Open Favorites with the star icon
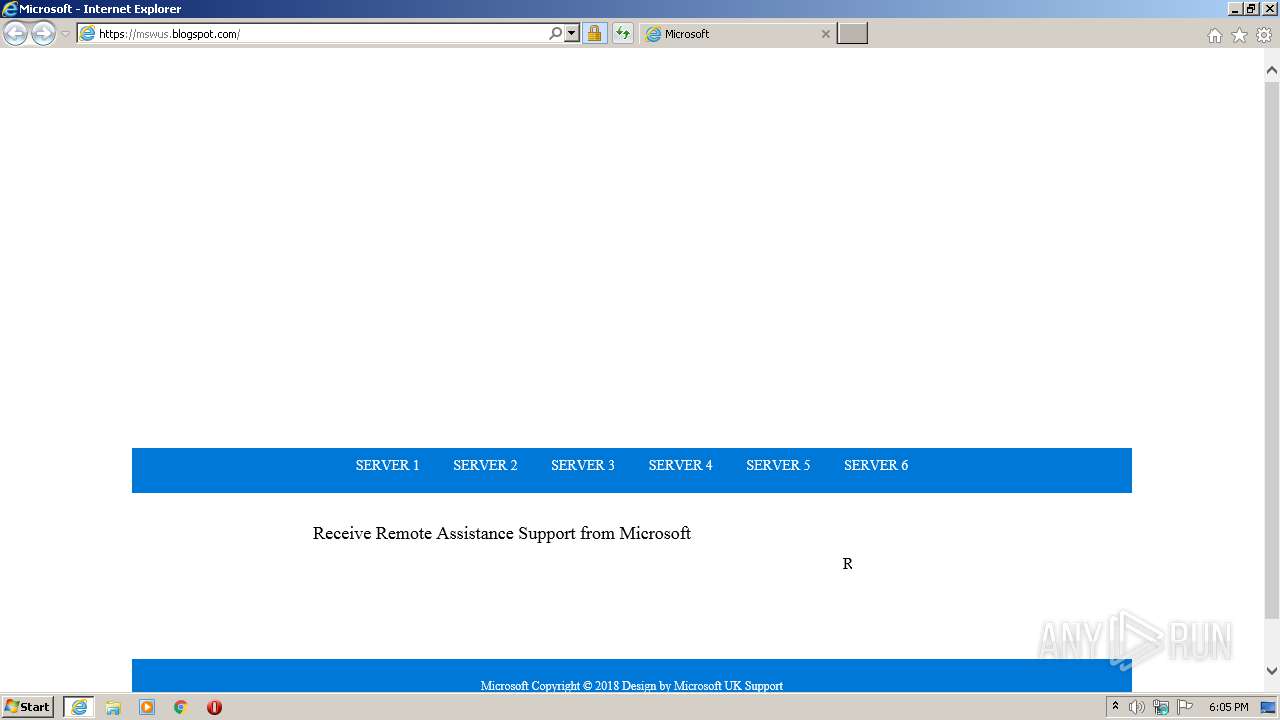Screen dimensions: 1280x720 coord(1239,35)
